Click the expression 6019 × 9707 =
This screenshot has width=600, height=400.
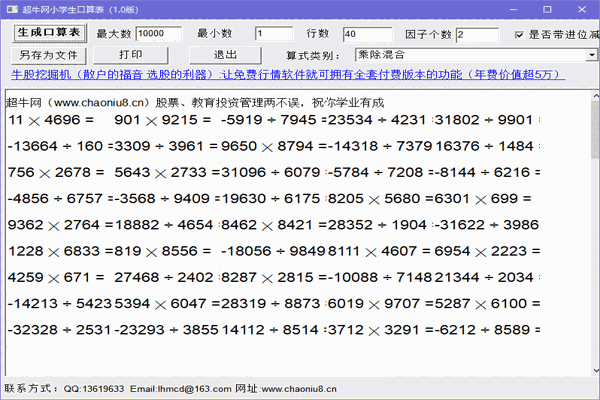click(381, 304)
